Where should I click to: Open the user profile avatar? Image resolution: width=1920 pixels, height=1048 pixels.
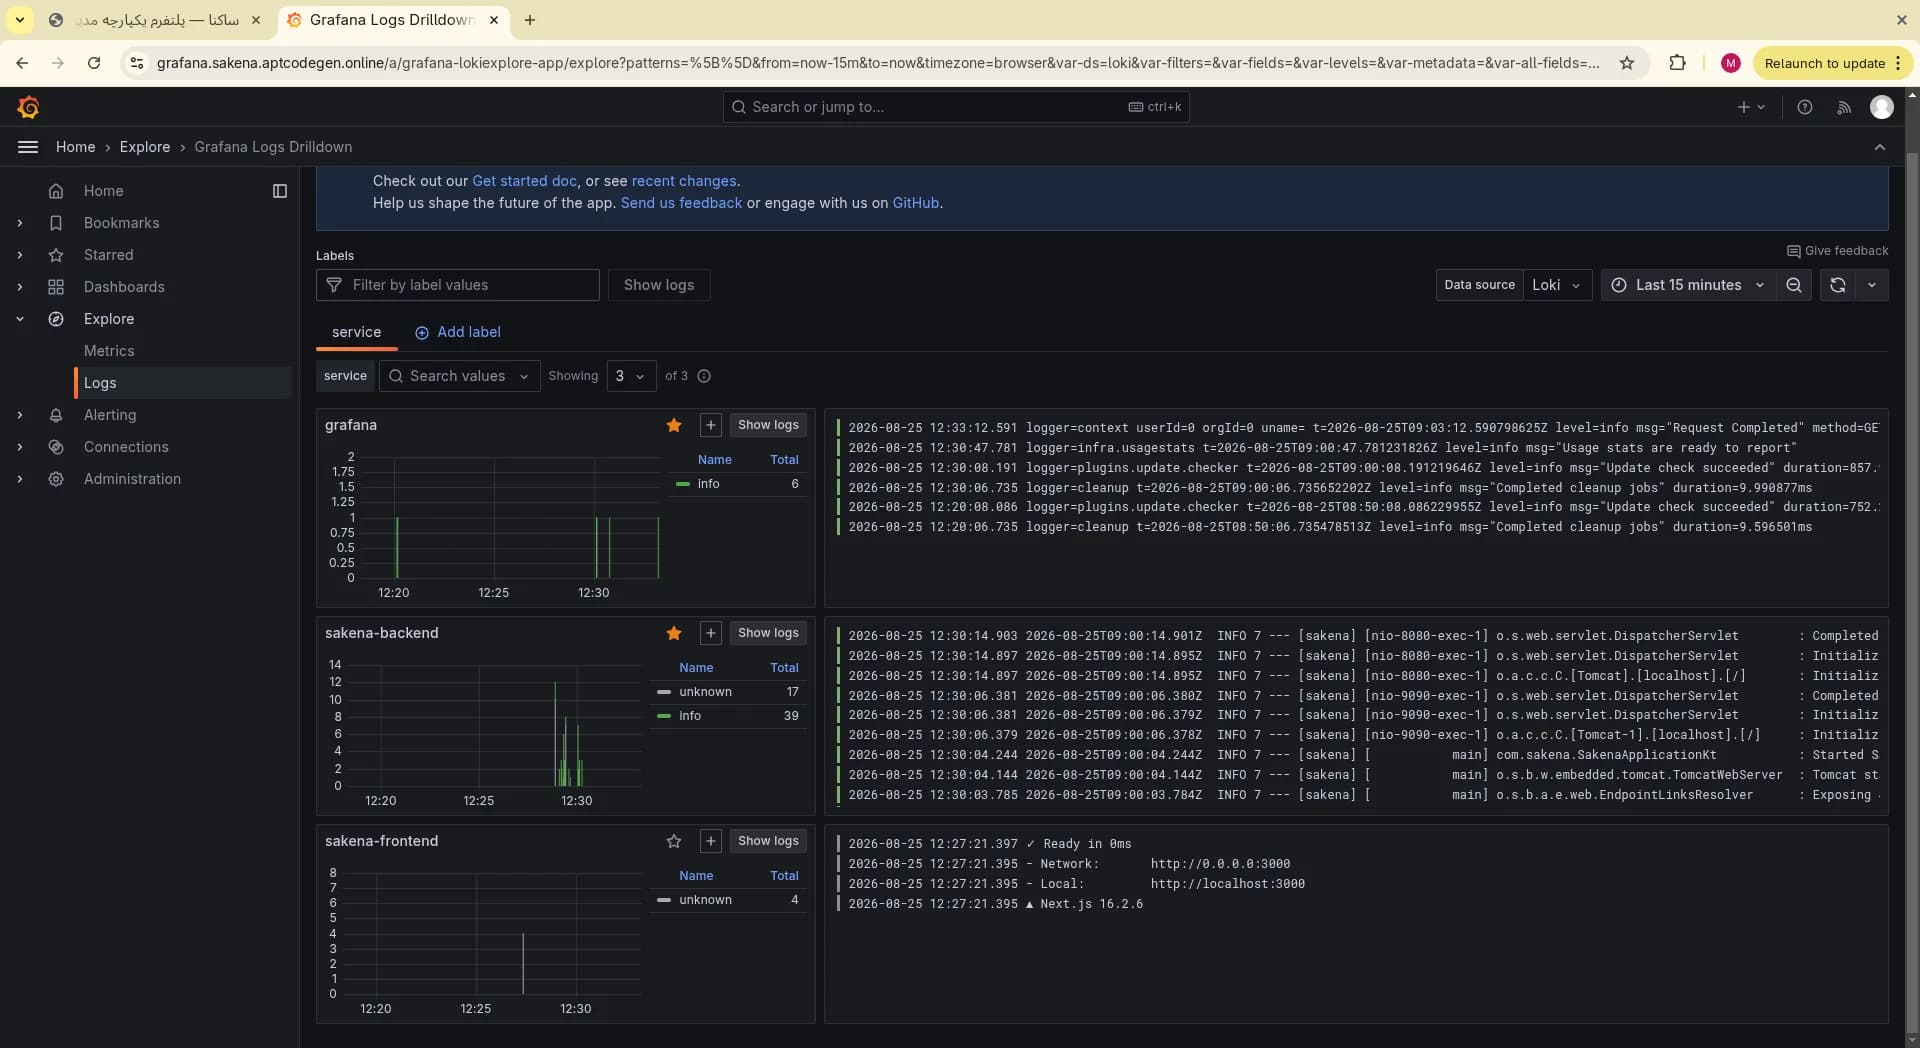pos(1881,107)
